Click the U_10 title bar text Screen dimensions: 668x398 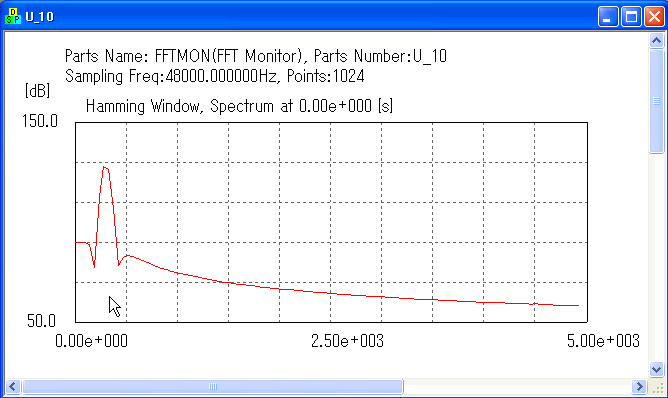pyautogui.click(x=40, y=17)
